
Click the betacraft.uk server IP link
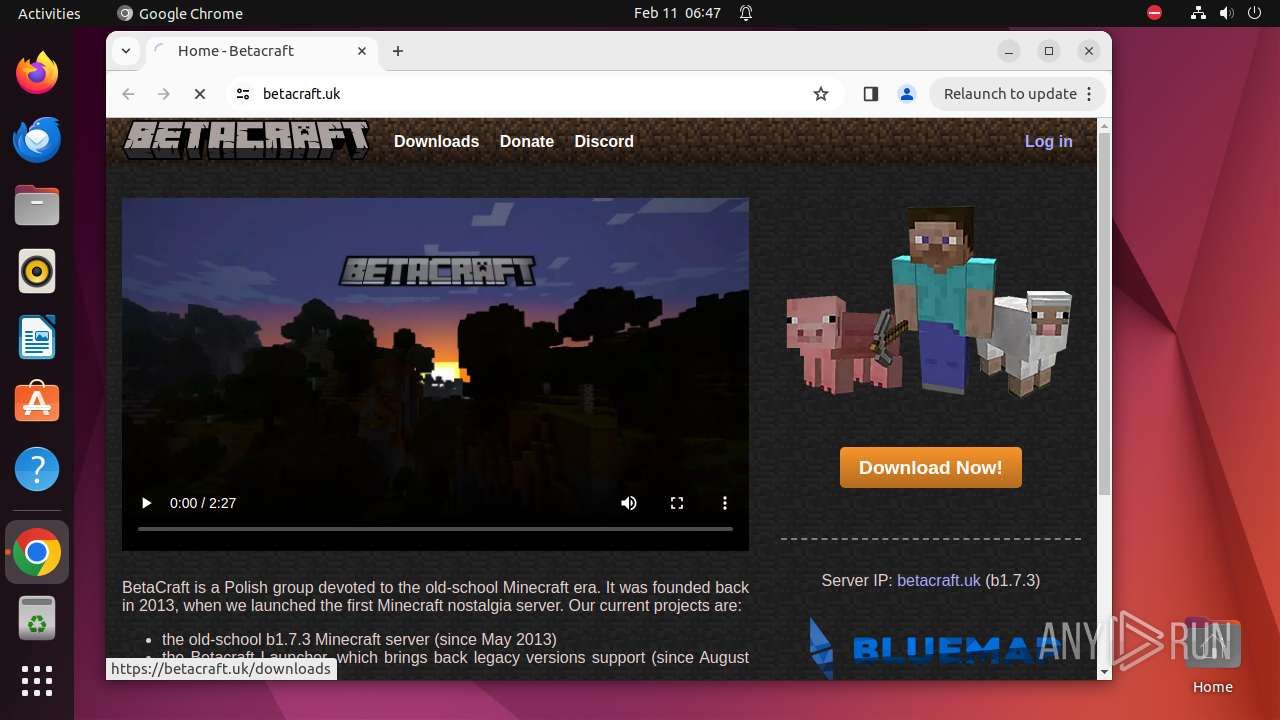point(939,580)
